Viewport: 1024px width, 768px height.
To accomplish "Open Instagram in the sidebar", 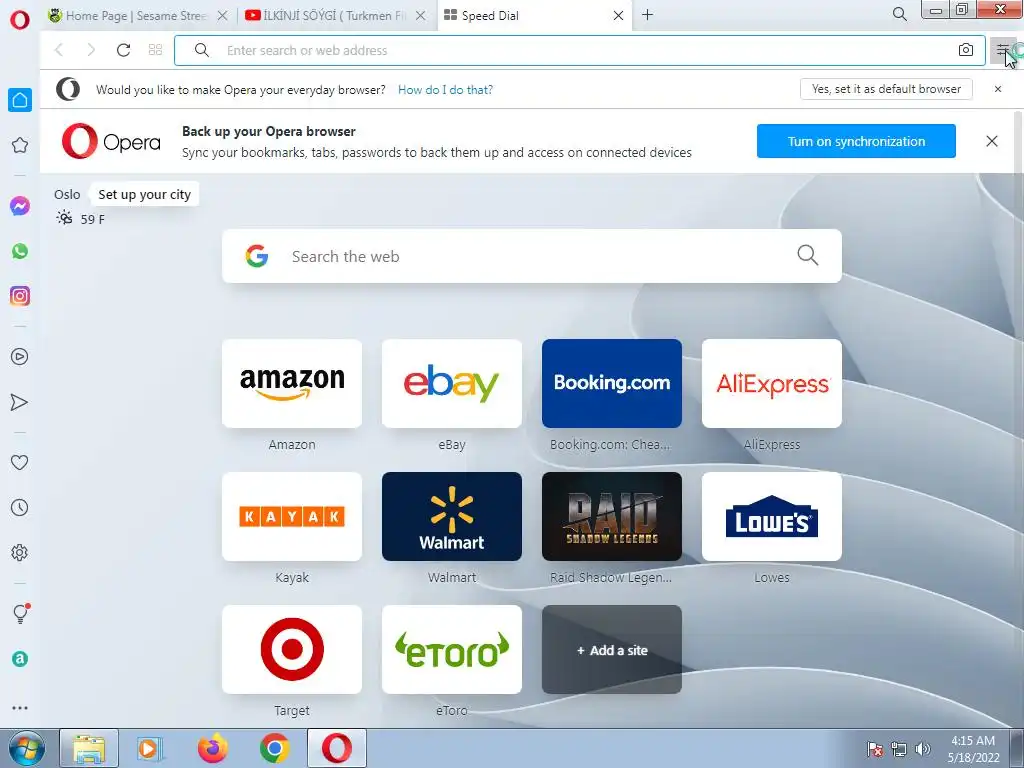I will [x=20, y=296].
